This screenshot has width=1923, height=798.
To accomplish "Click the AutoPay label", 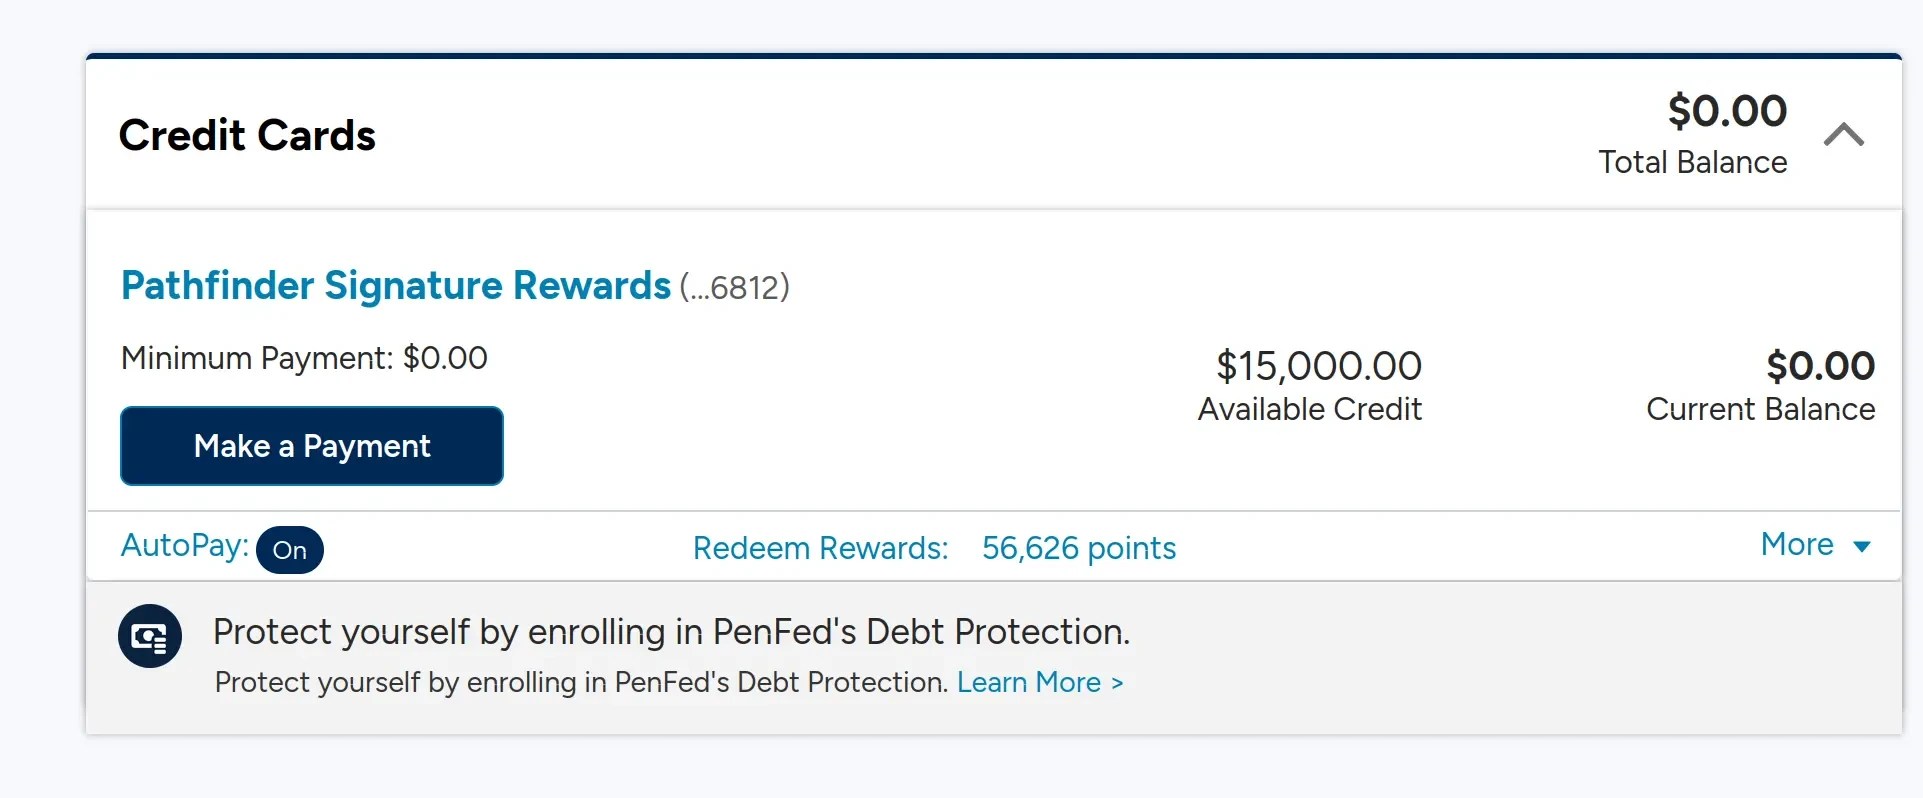I will (x=185, y=546).
